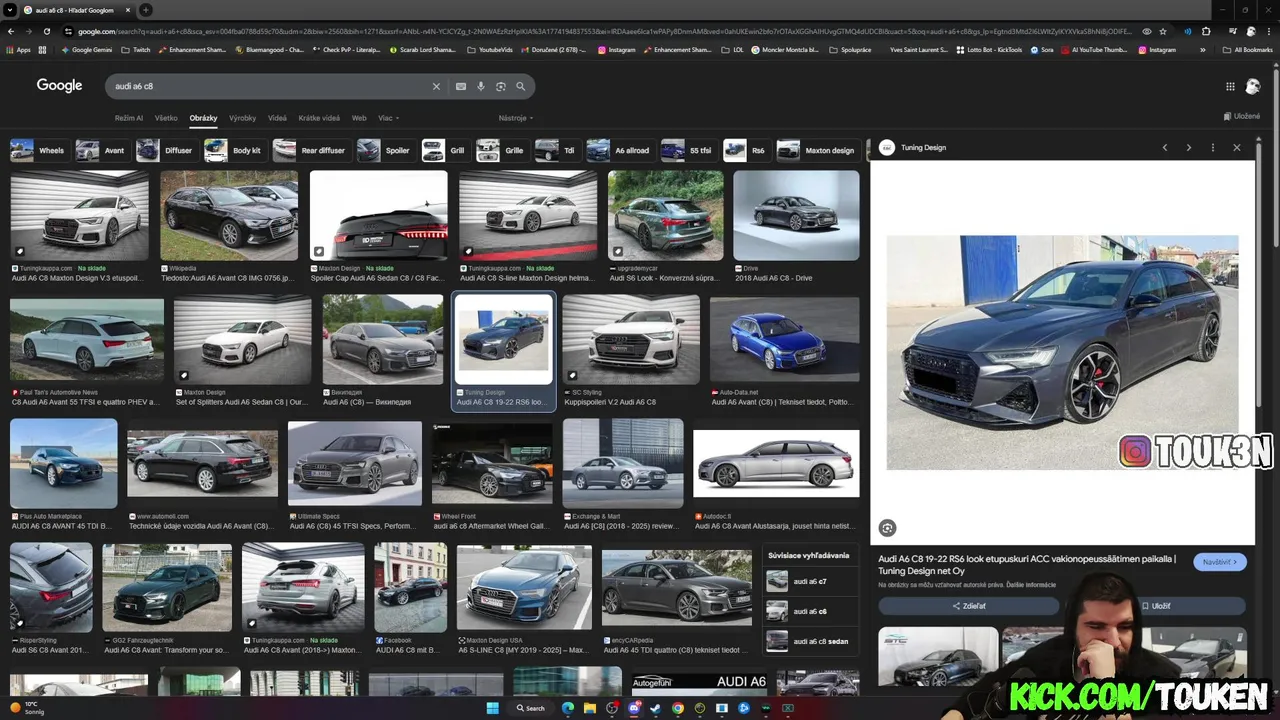This screenshot has width=1280, height=720.
Task: Open a new browser tab
Action: 146,10
